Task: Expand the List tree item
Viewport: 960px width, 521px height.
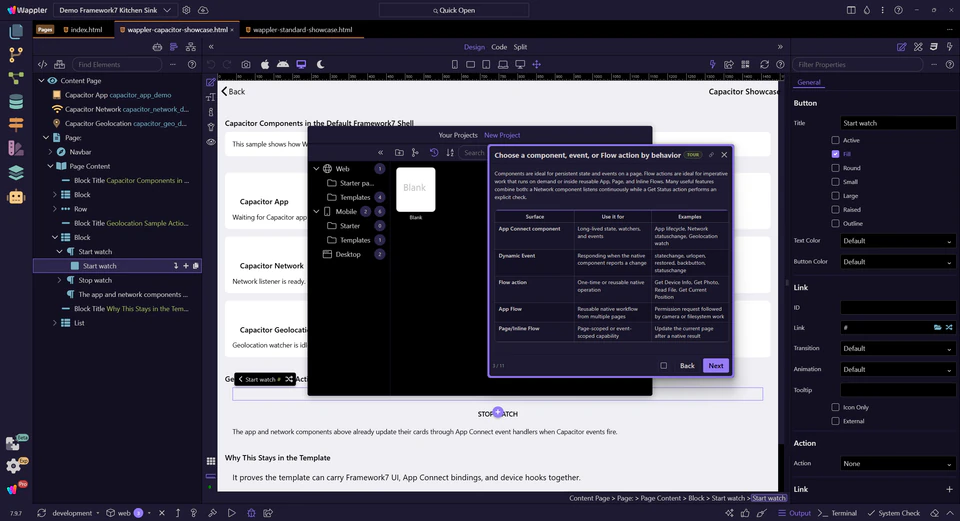Action: click(54, 323)
